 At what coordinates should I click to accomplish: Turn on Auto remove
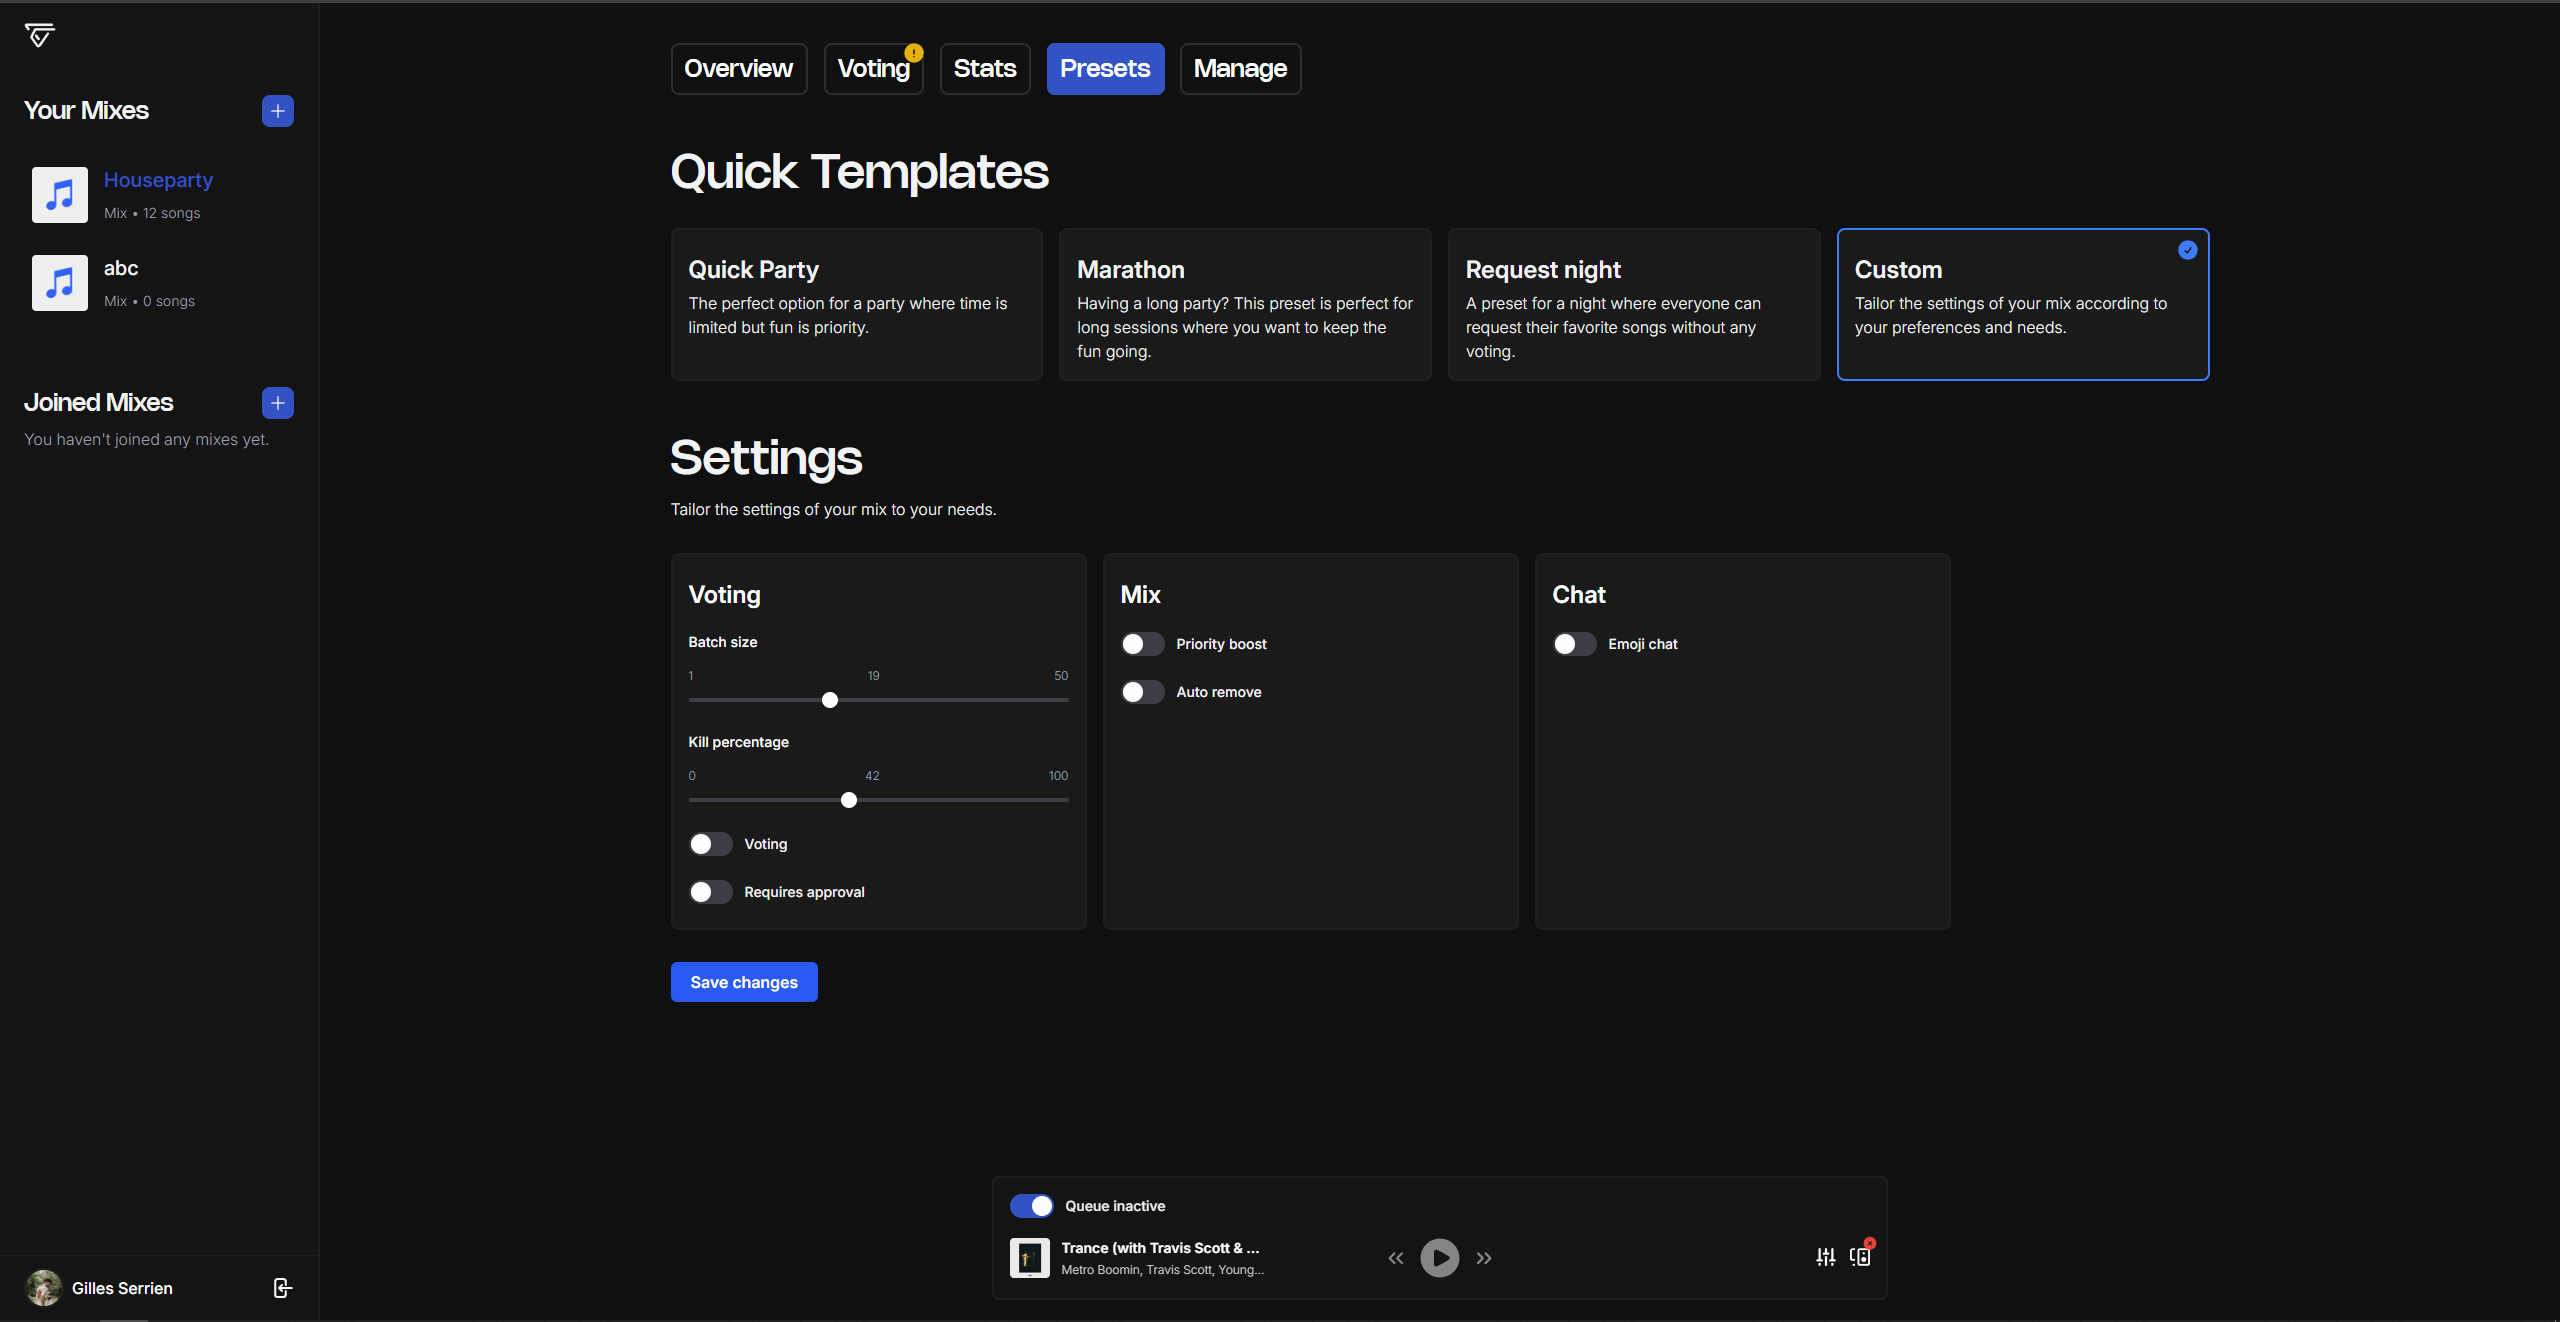[x=1143, y=692]
